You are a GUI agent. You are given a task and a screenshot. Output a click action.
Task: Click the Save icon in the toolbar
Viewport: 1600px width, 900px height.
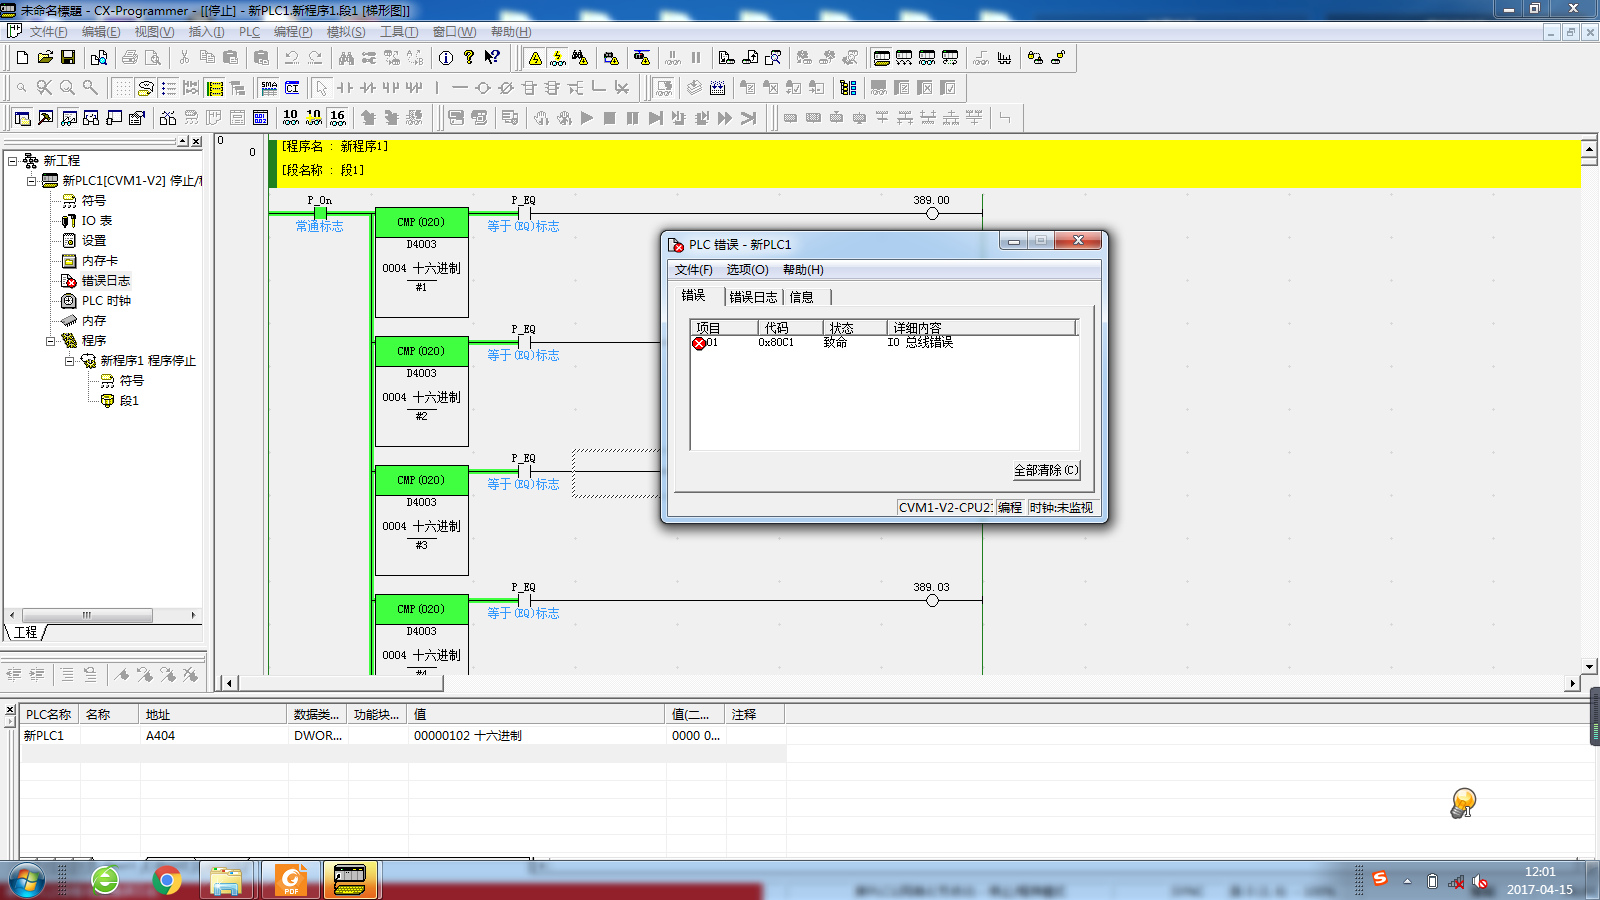68,58
